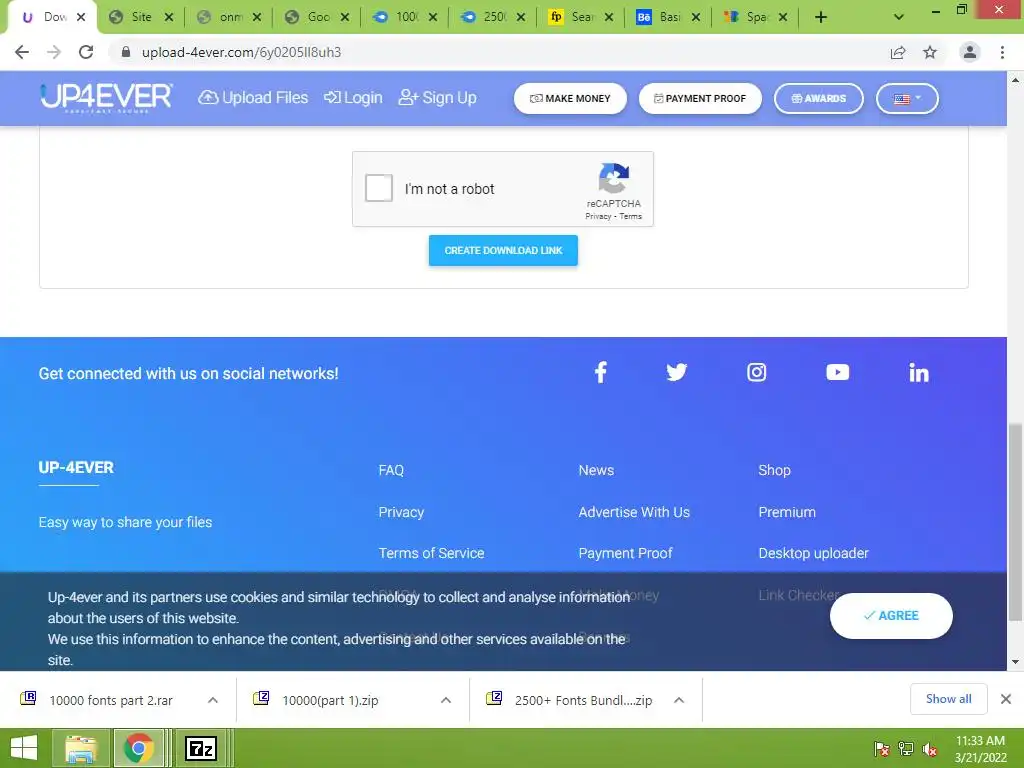Open Action Center flag tray icon
This screenshot has height=768, width=1024.
[881, 749]
